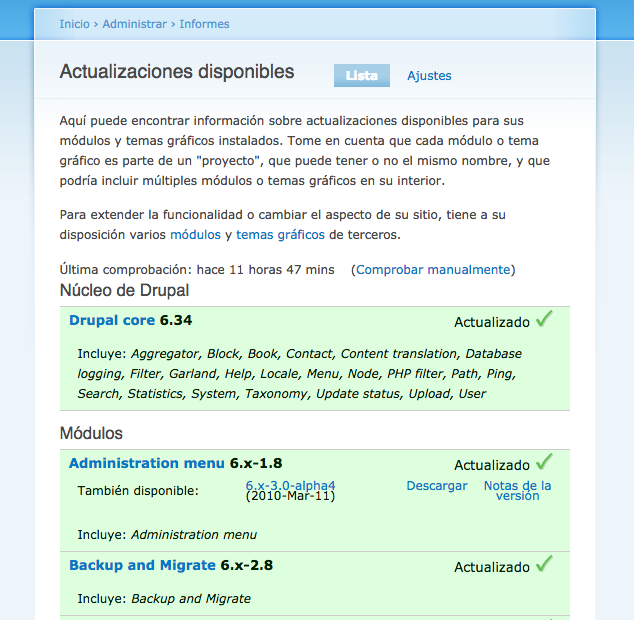Click version 6.x-1.8 of Administration menu
The width and height of the screenshot is (634, 620).
[256, 463]
